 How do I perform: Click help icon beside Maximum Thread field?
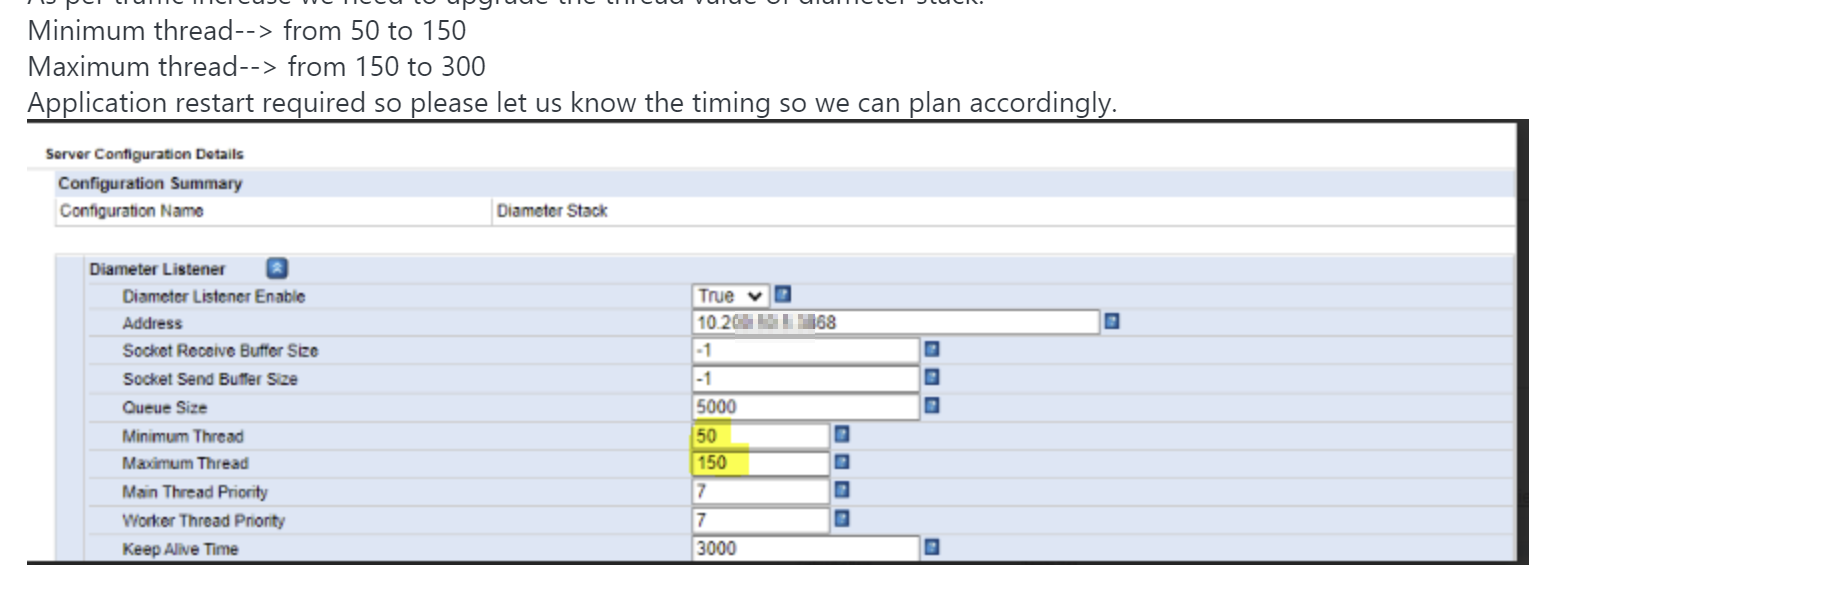pyautogui.click(x=842, y=462)
